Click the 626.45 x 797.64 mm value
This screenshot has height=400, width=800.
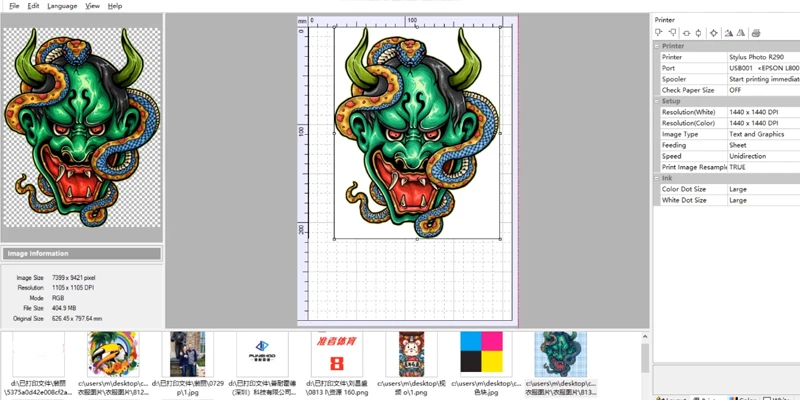77,319
